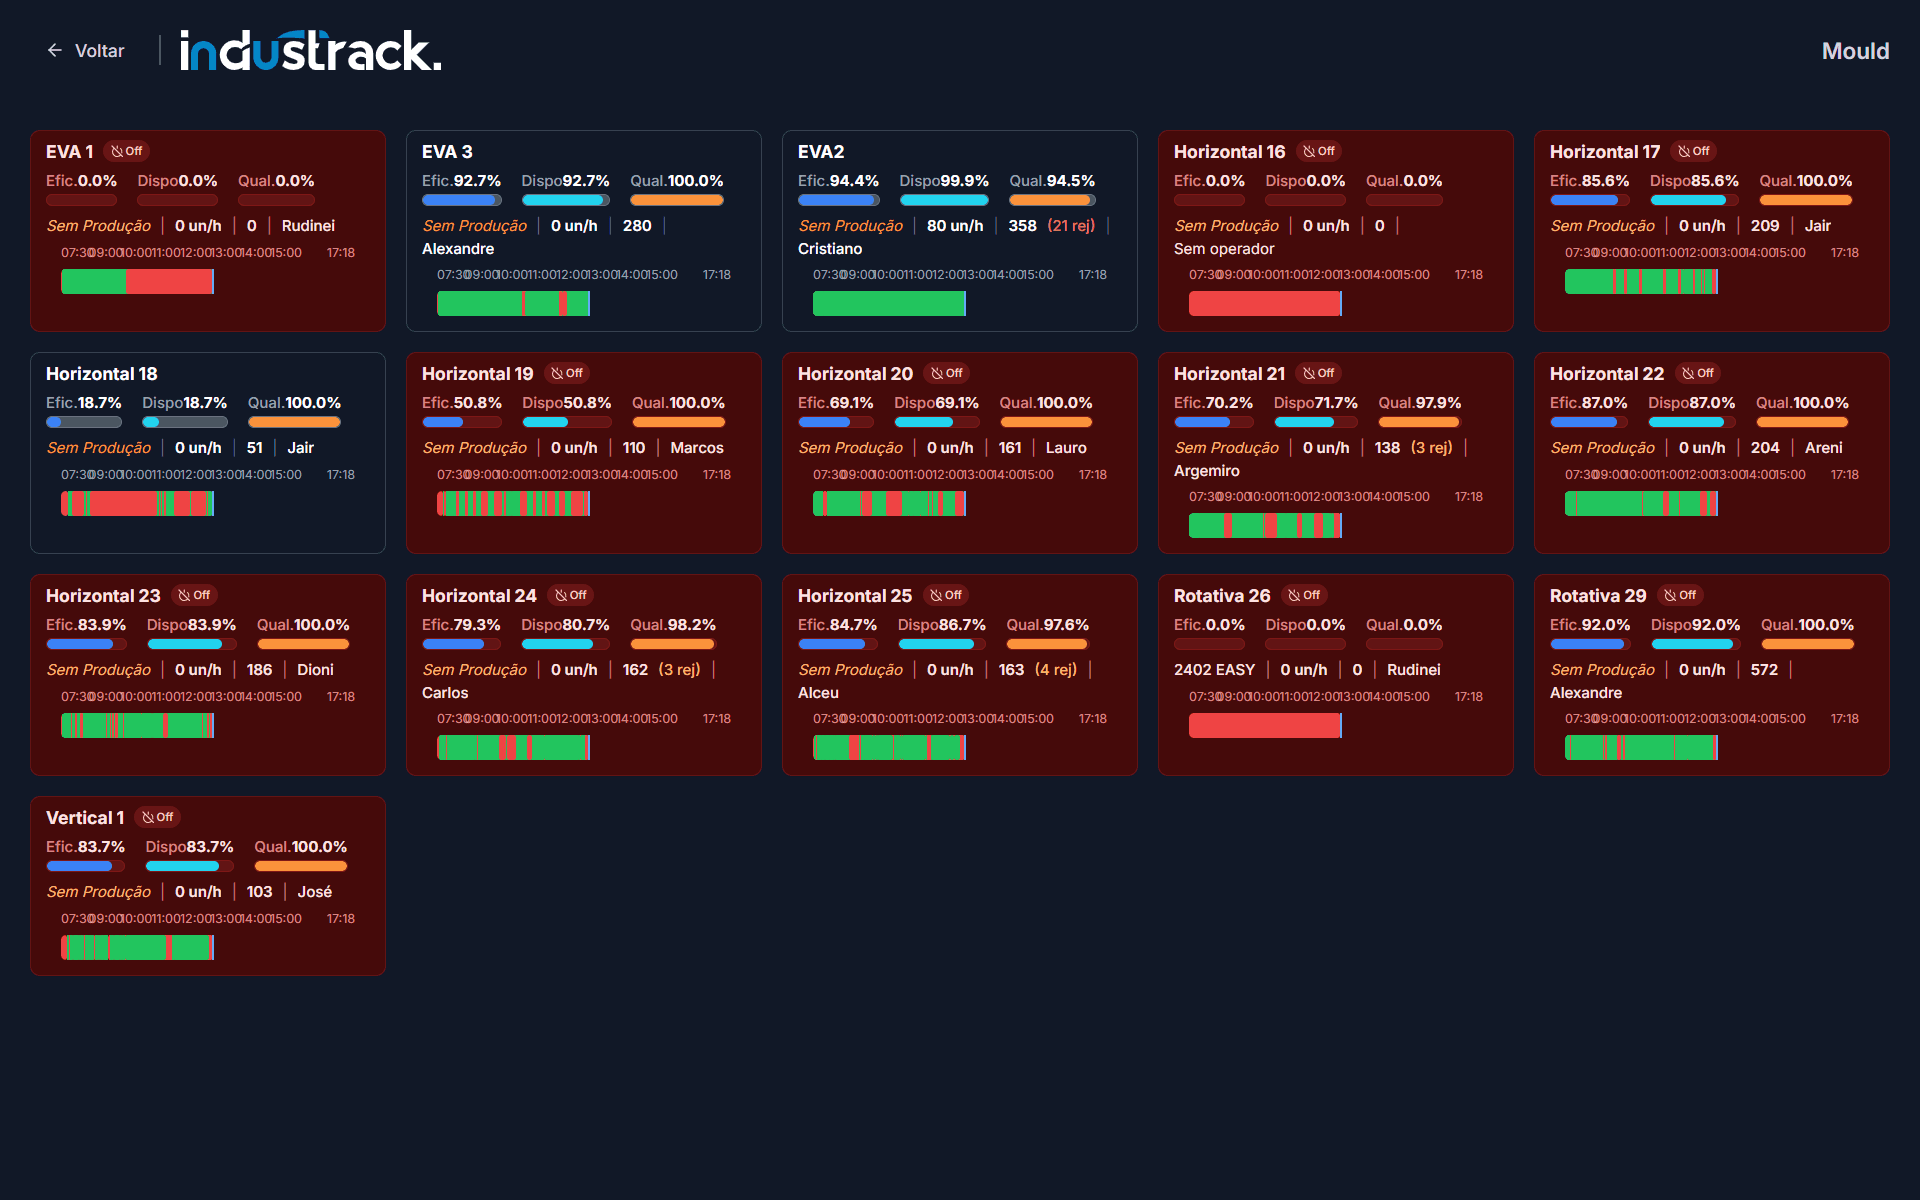This screenshot has width=1920, height=1200.
Task: Click EVA 3 production timeline bar
Action: pyautogui.click(x=514, y=304)
